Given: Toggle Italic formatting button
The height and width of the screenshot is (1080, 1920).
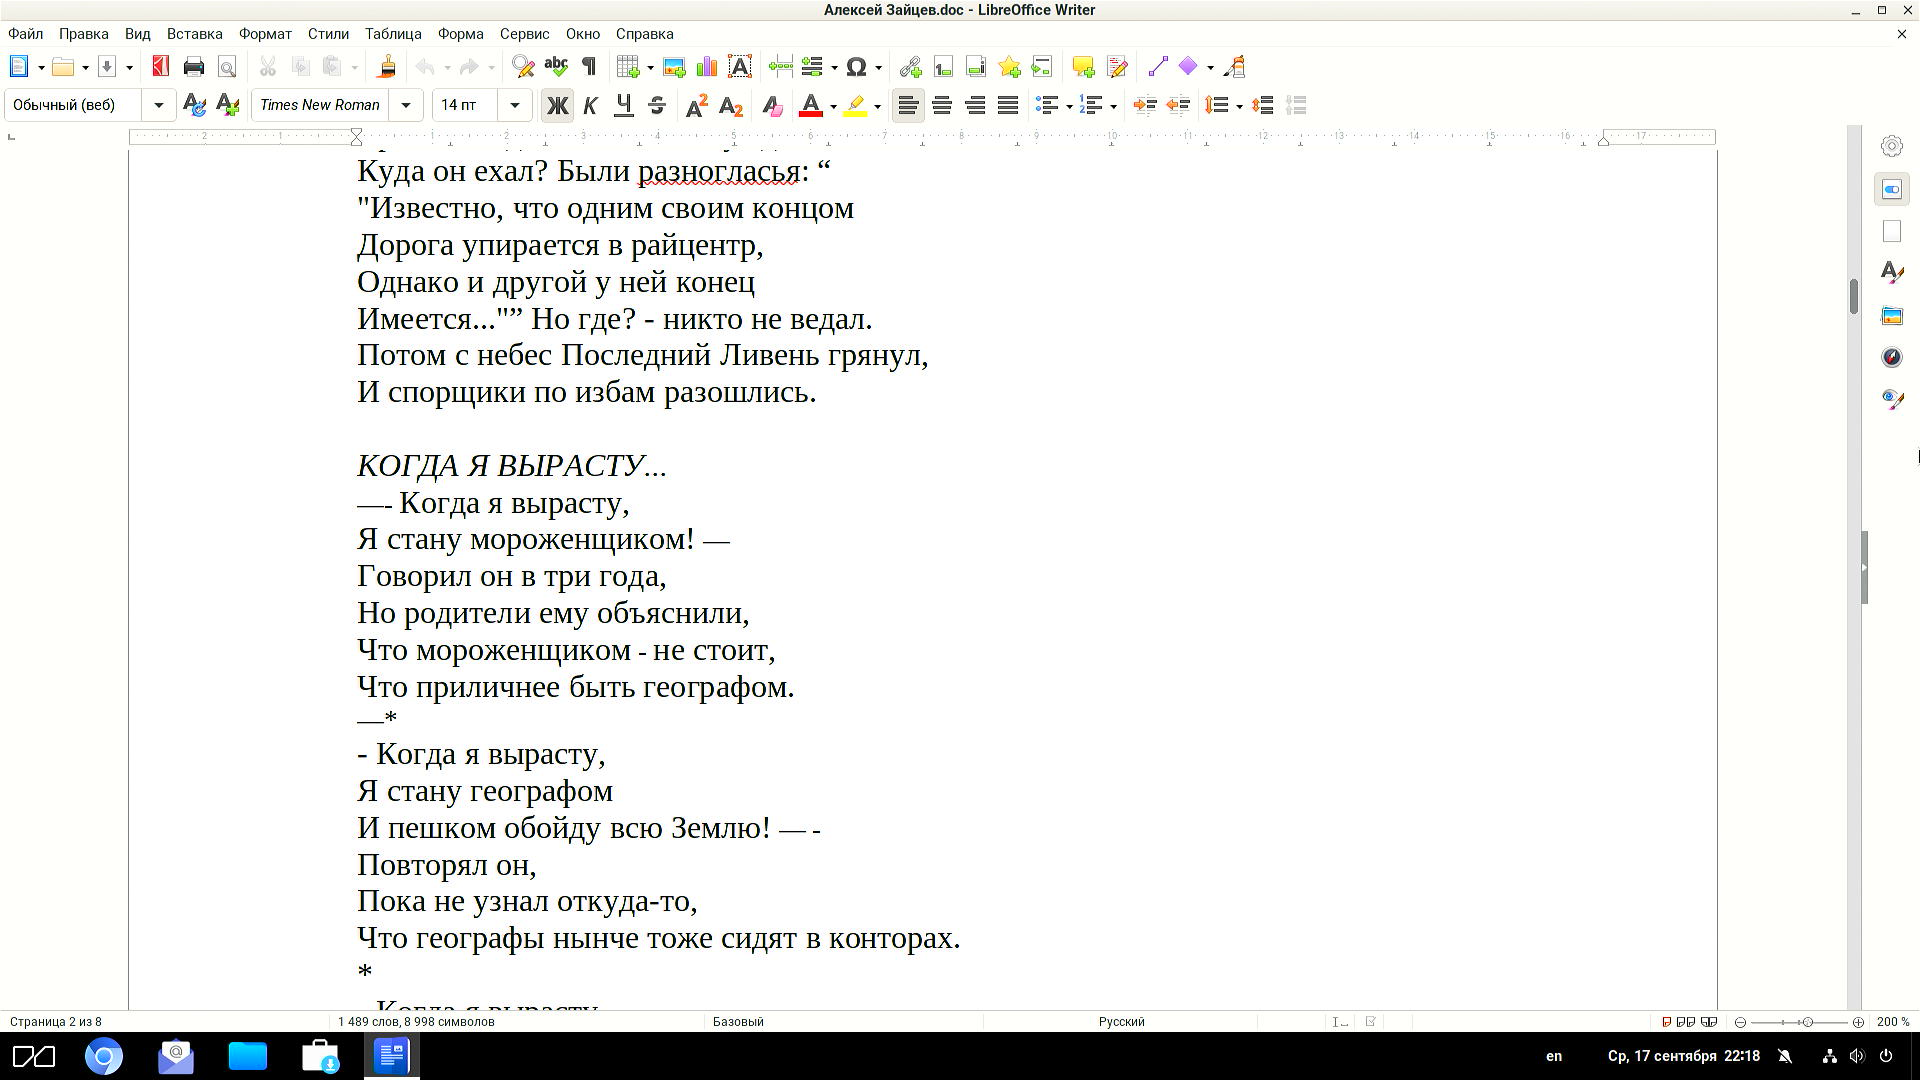Looking at the screenshot, I should [x=590, y=105].
